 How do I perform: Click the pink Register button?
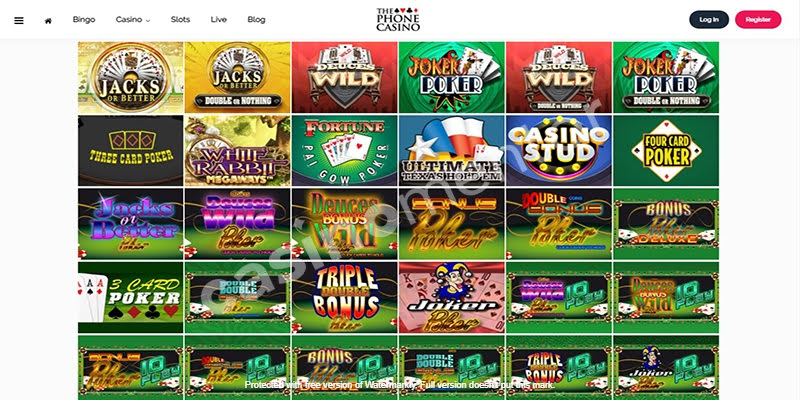[758, 19]
